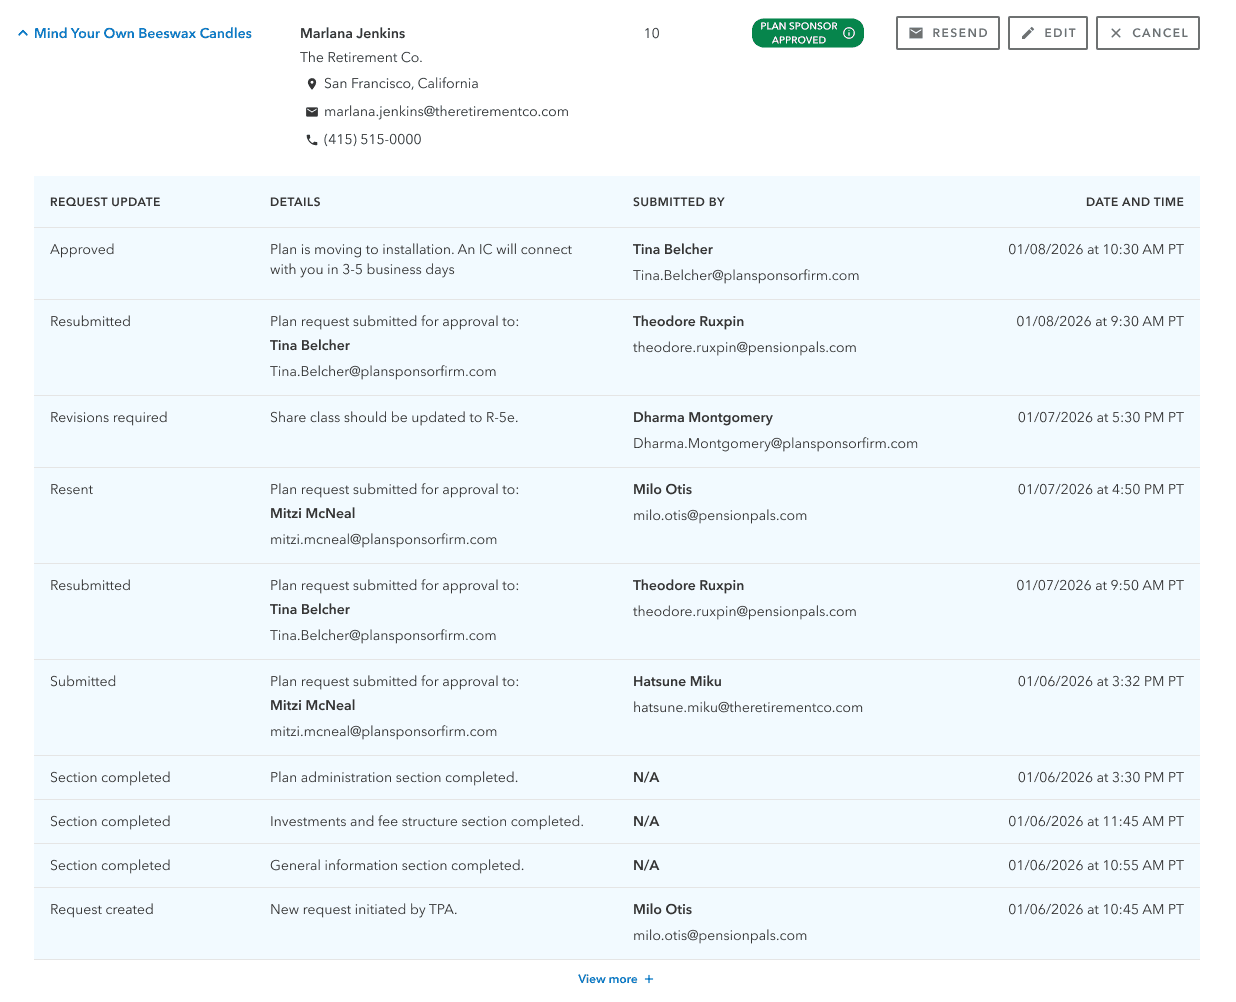The height and width of the screenshot is (1002, 1236).
Task: Click 01/06/2026 at 3:32 PM PT timestamp
Action: pyautogui.click(x=1101, y=682)
